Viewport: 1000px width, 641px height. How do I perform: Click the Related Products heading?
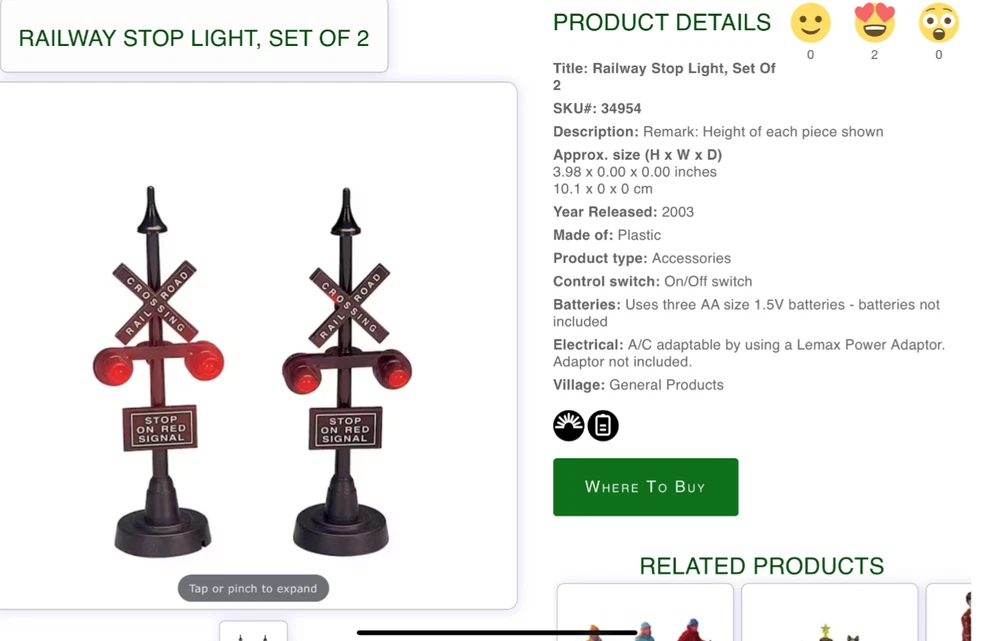[761, 566]
